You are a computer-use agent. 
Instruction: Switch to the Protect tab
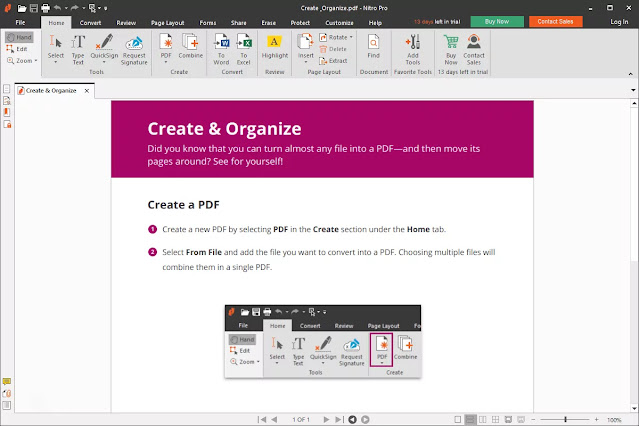coord(300,23)
